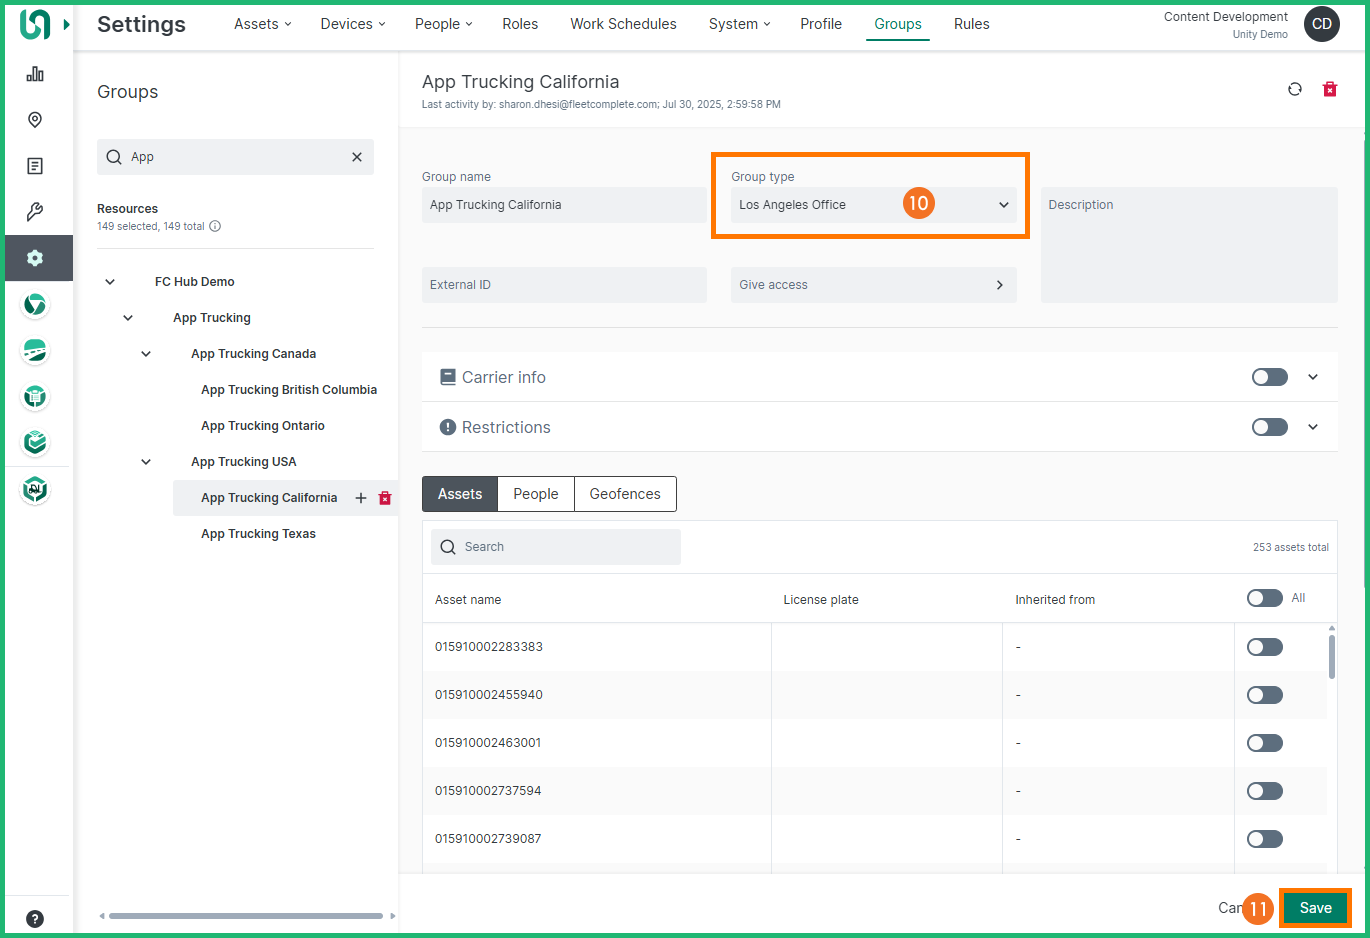1370x938 pixels.
Task: Click the refresh icon beside group title
Action: (x=1295, y=89)
